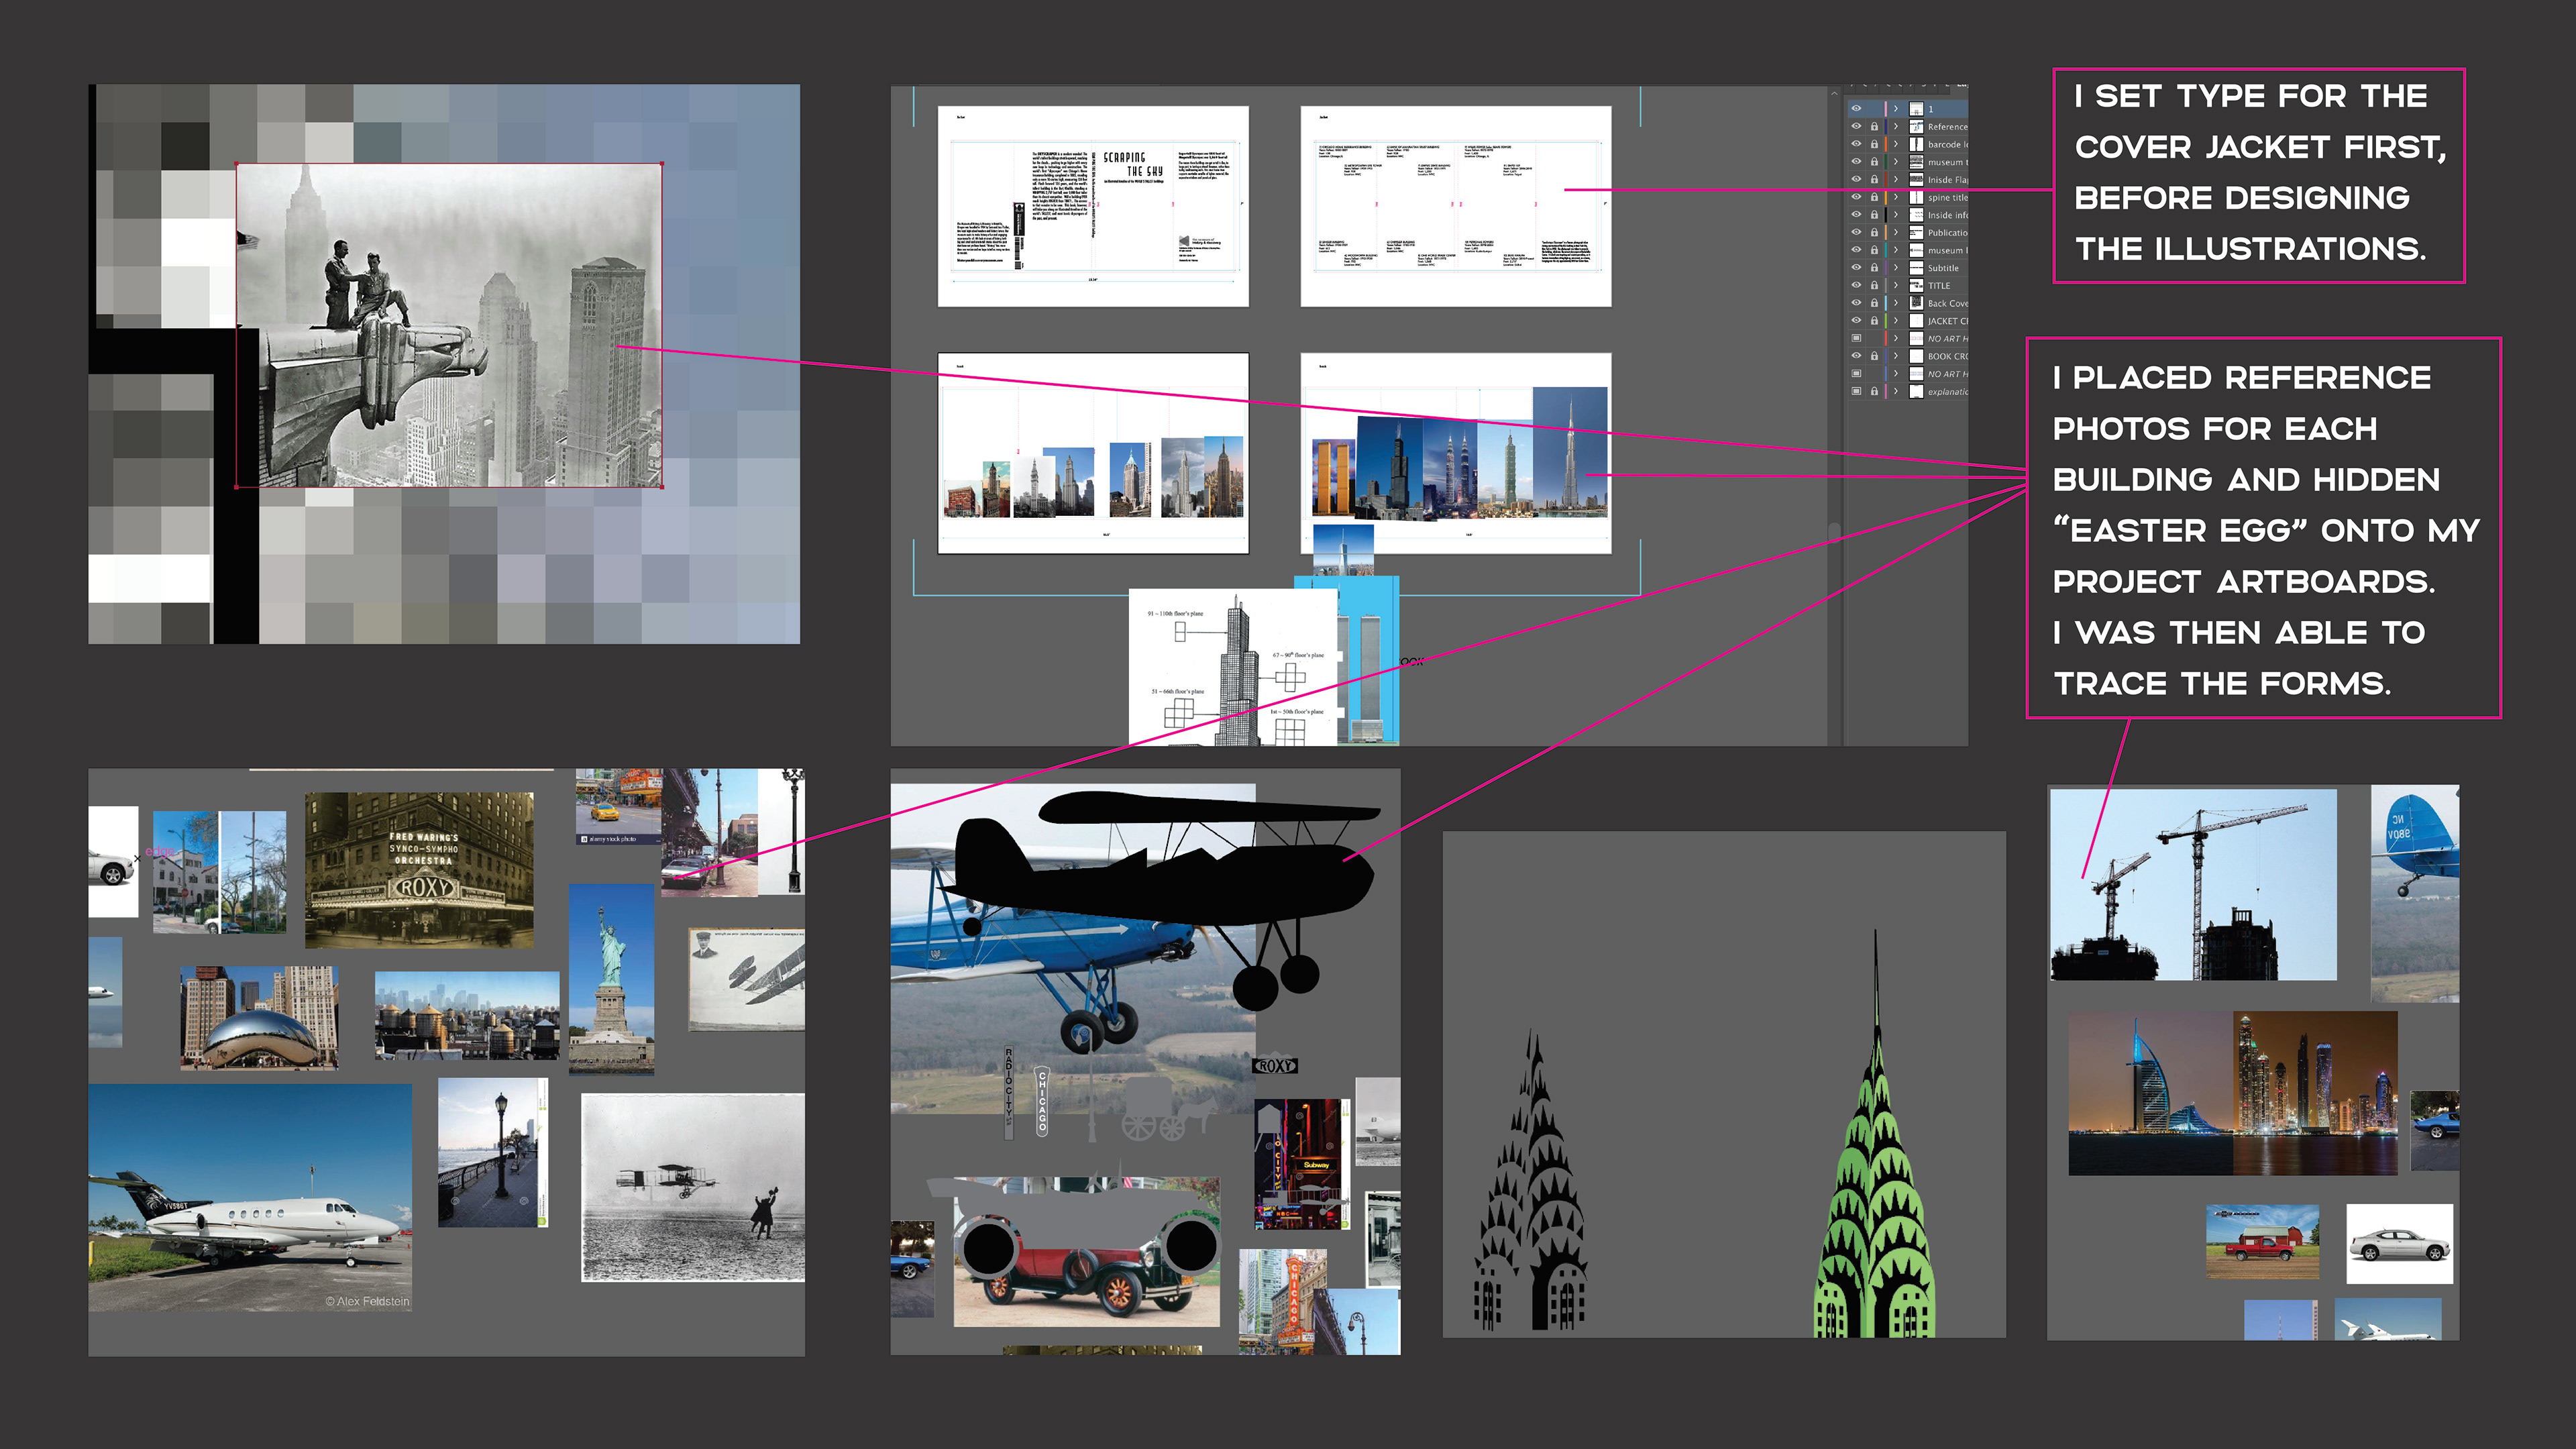Hide the Reference layer with eye icon
Viewport: 2576px width, 1449px height.
[1856, 127]
